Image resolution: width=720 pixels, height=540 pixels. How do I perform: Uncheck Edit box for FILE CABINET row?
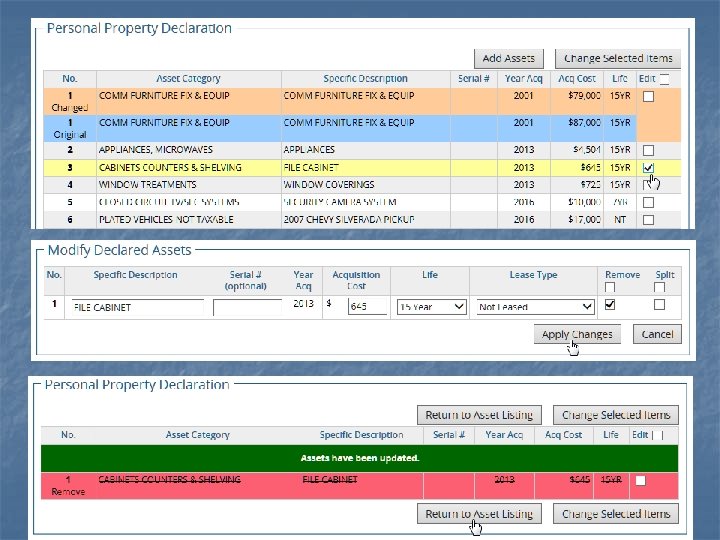tap(648, 168)
